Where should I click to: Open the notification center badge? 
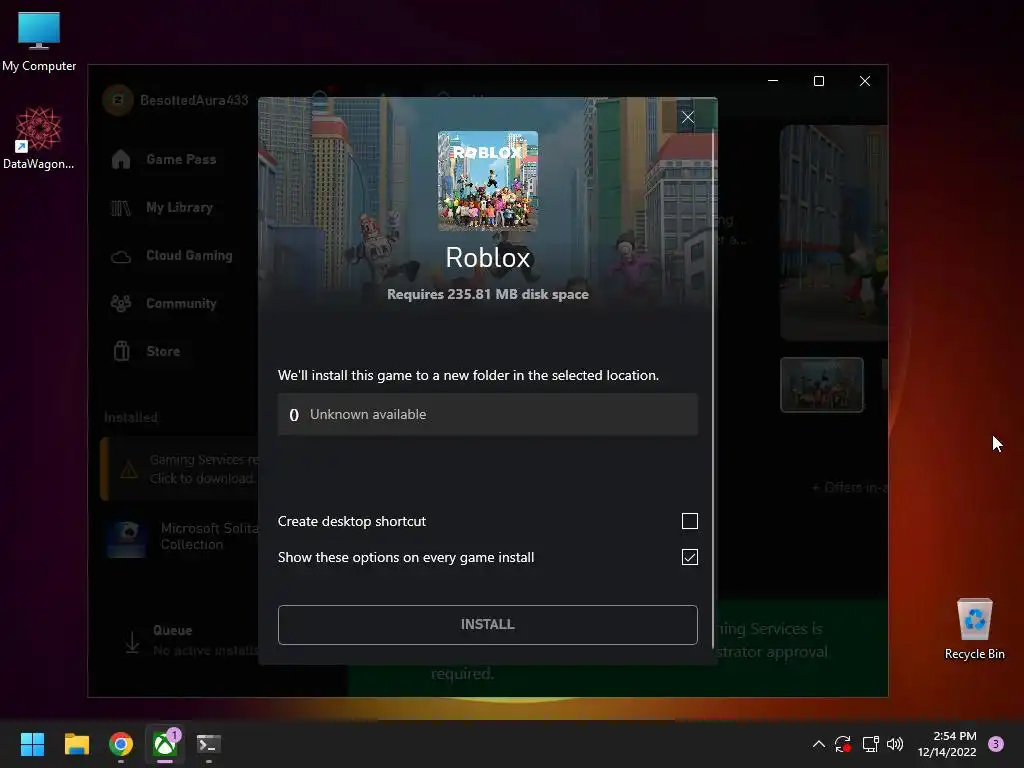[996, 744]
